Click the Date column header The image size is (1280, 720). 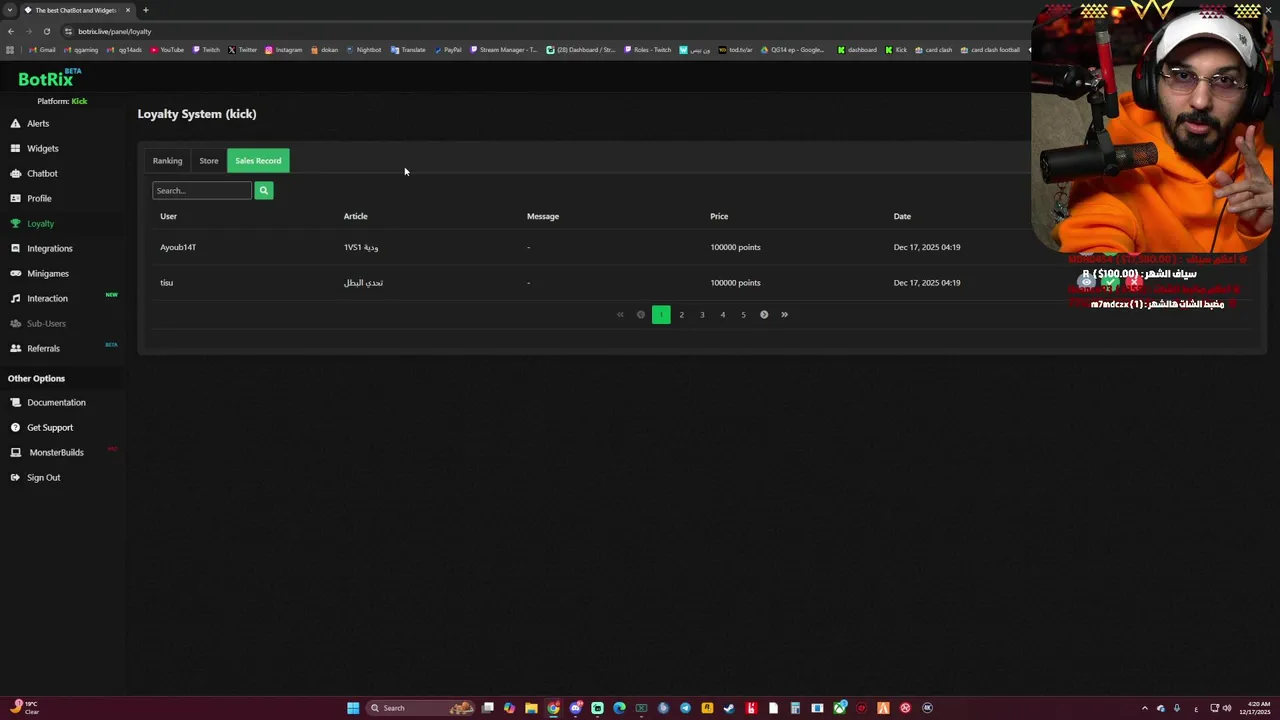902,216
